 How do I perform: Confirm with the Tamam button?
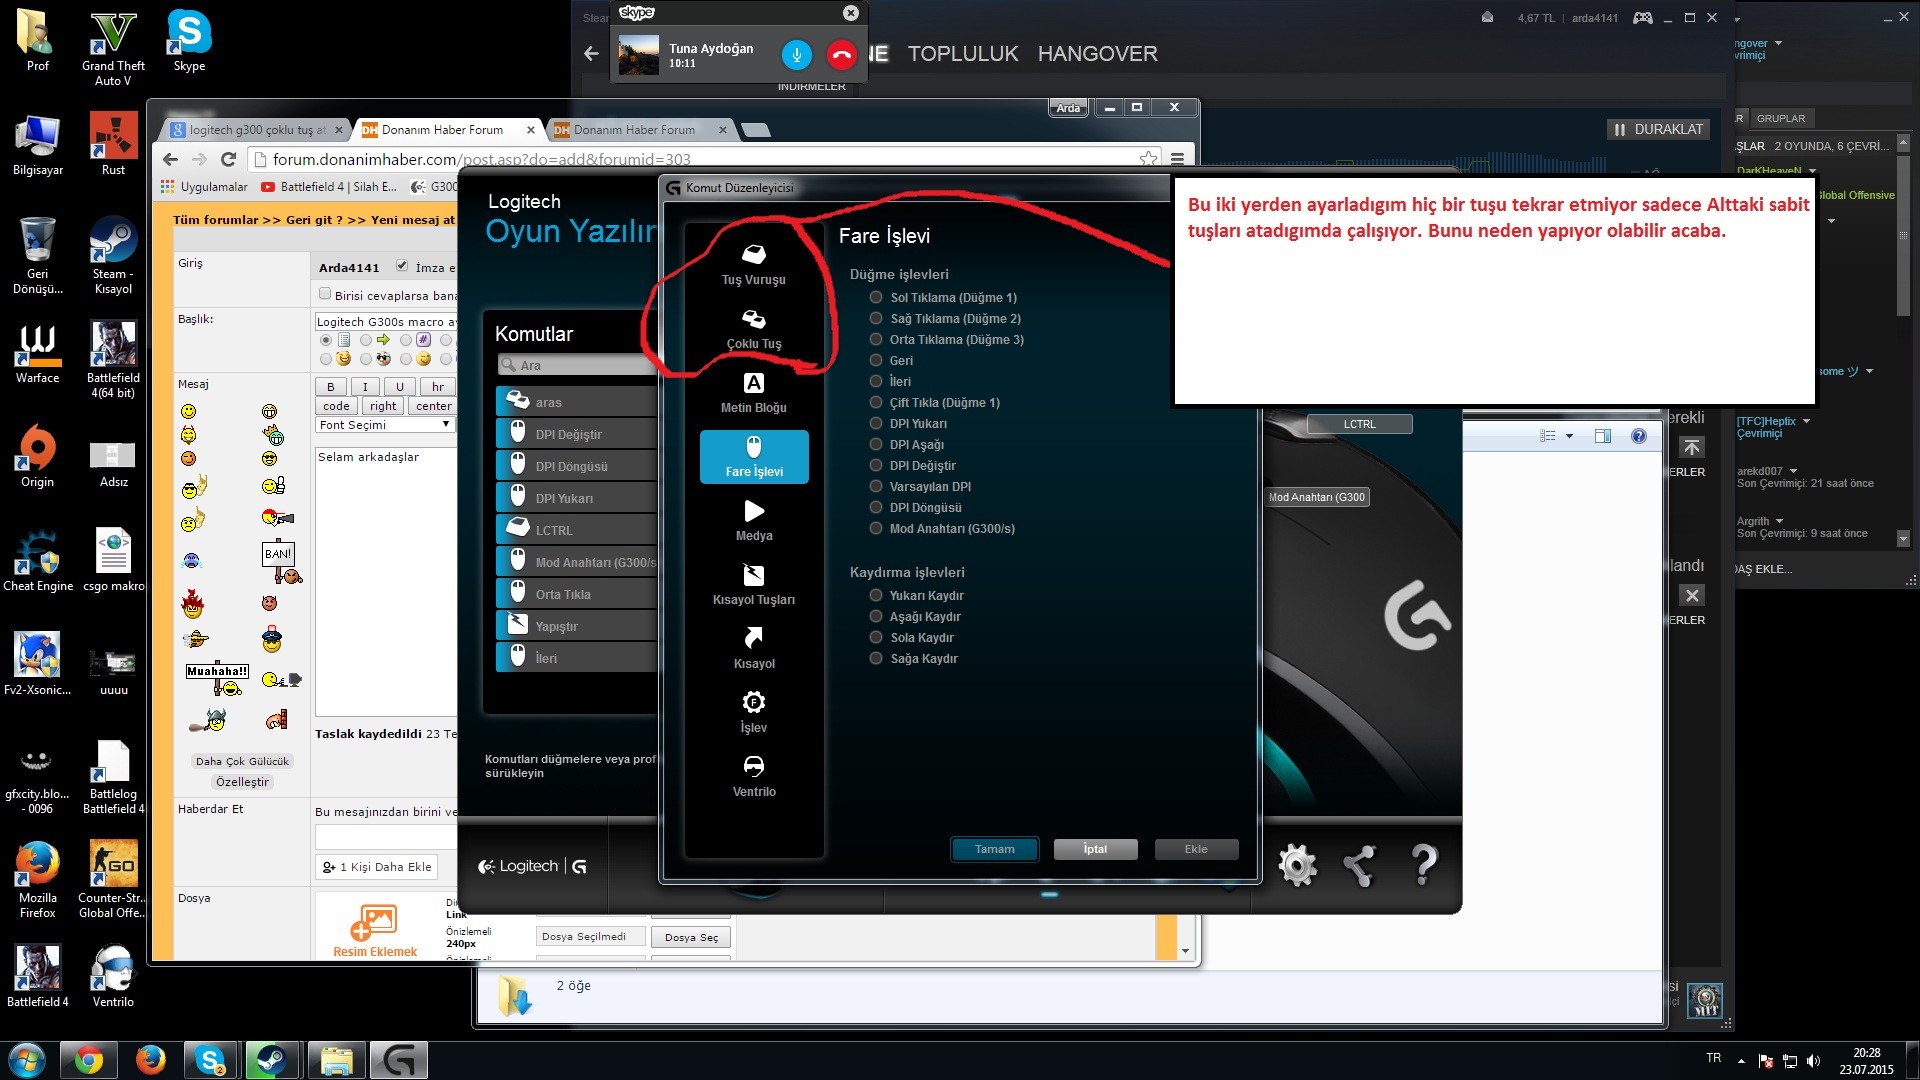[994, 849]
